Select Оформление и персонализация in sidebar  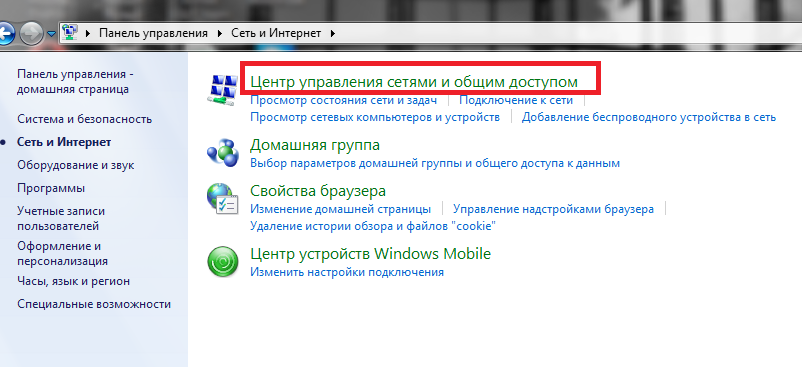click(62, 254)
